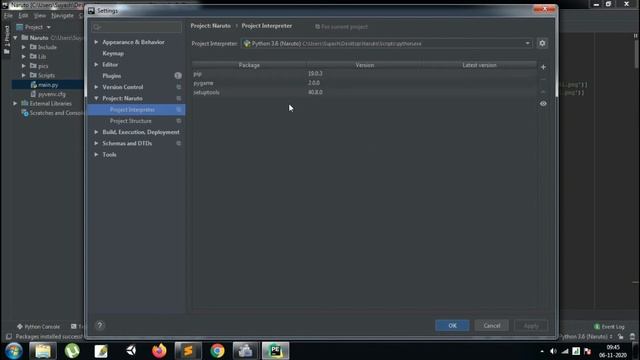Image resolution: width=640 pixels, height=360 pixels.
Task: Click volume speaker tray icon
Action: tap(553, 351)
